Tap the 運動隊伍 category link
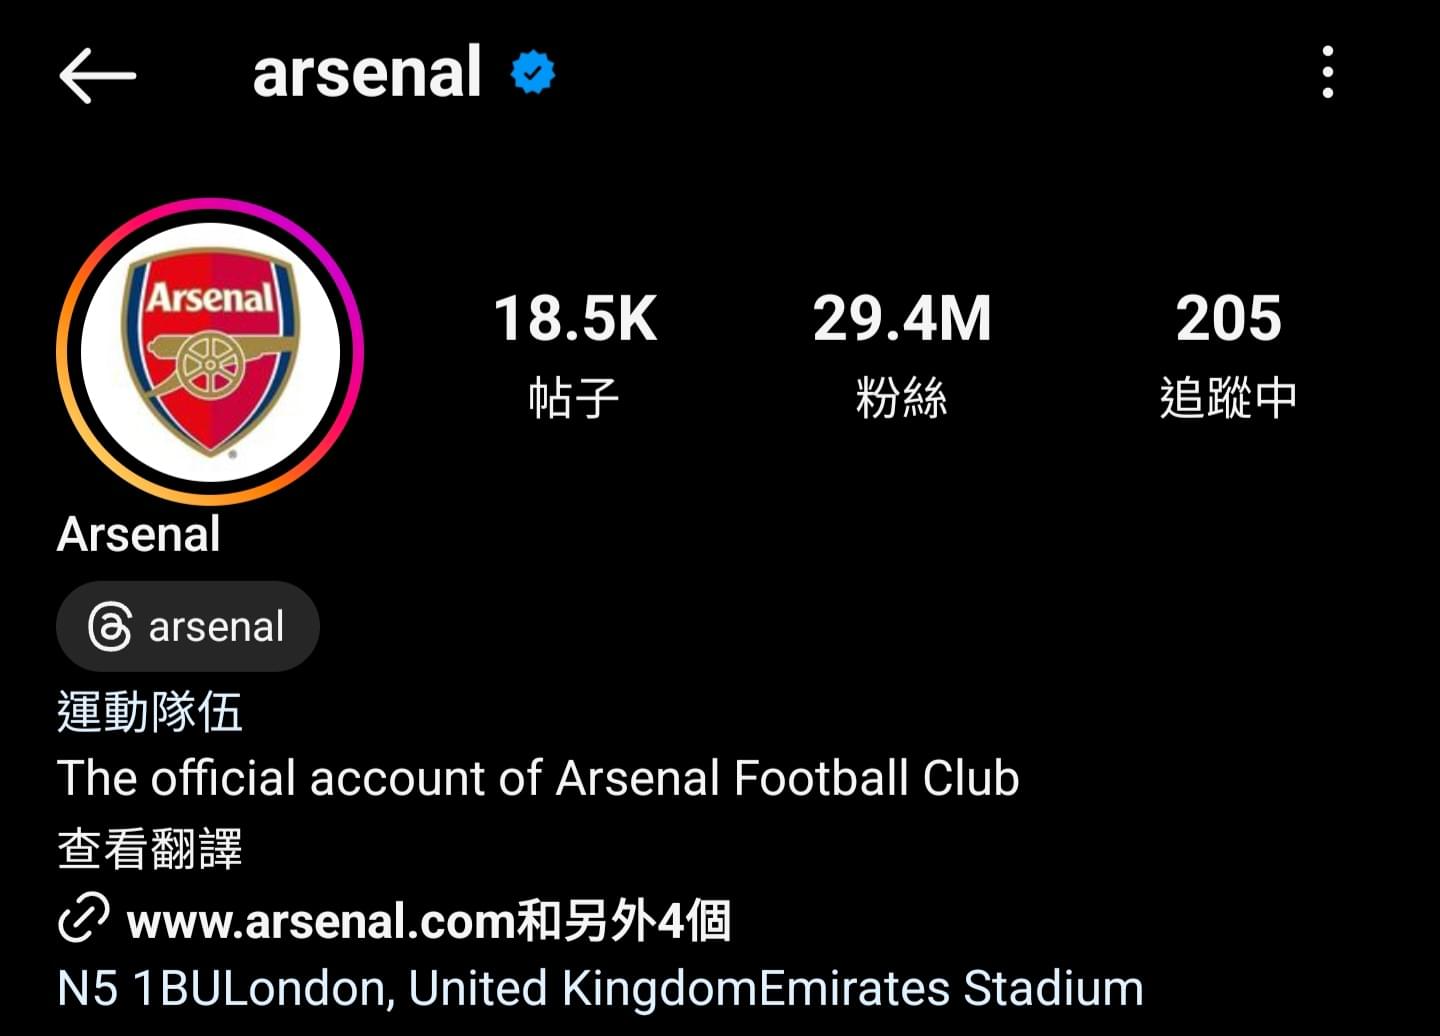The width and height of the screenshot is (1440, 1036). pos(150,712)
